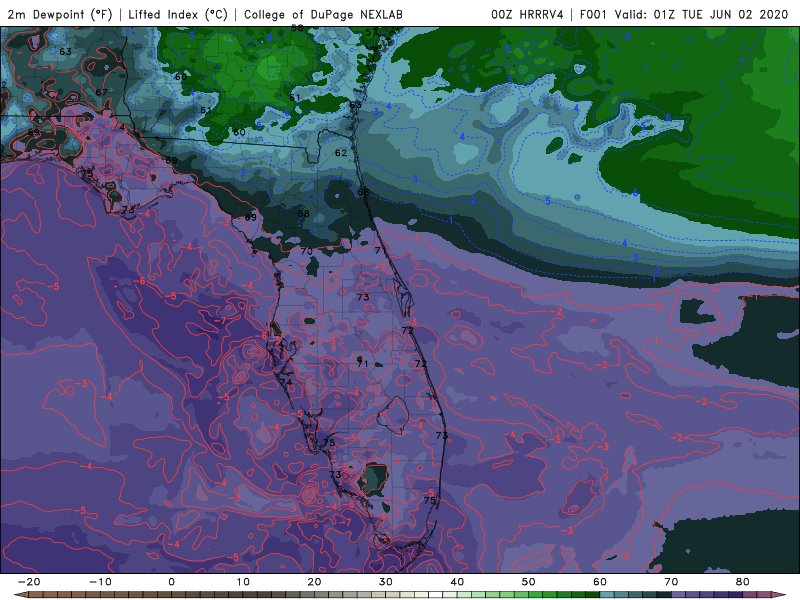
Task: Click the right arrow end of color bar
Action: pos(779,595)
